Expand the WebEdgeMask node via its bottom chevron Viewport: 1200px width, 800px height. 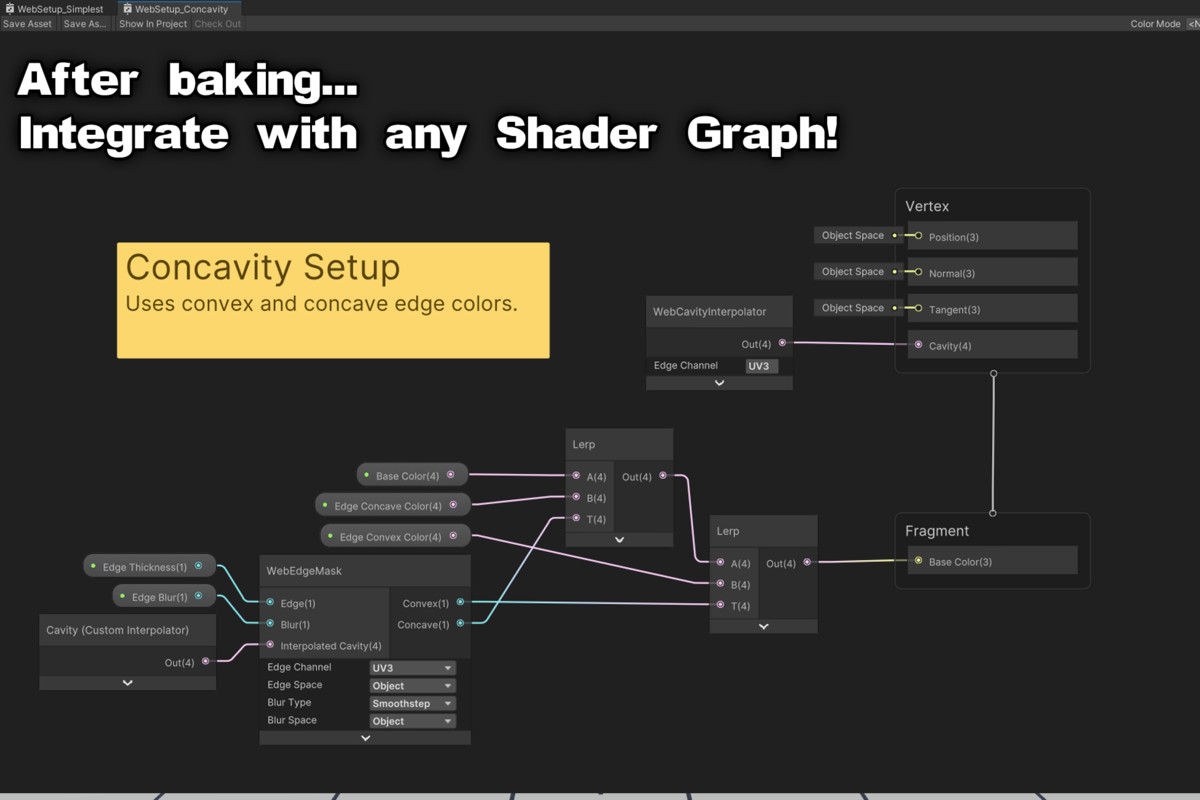tap(364, 738)
